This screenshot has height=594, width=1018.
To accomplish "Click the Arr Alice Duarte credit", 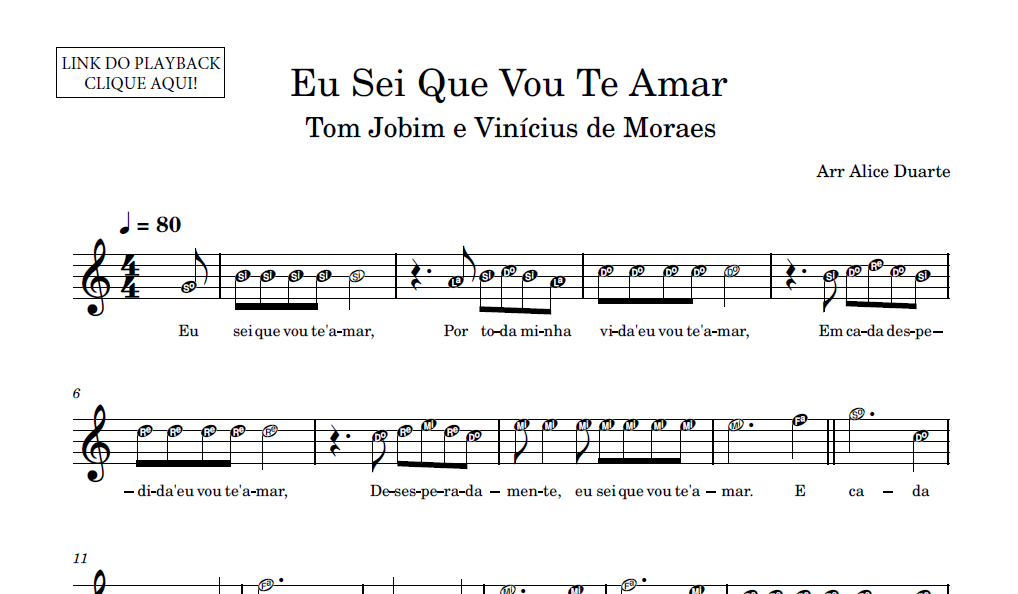I will pyautogui.click(x=883, y=171).
